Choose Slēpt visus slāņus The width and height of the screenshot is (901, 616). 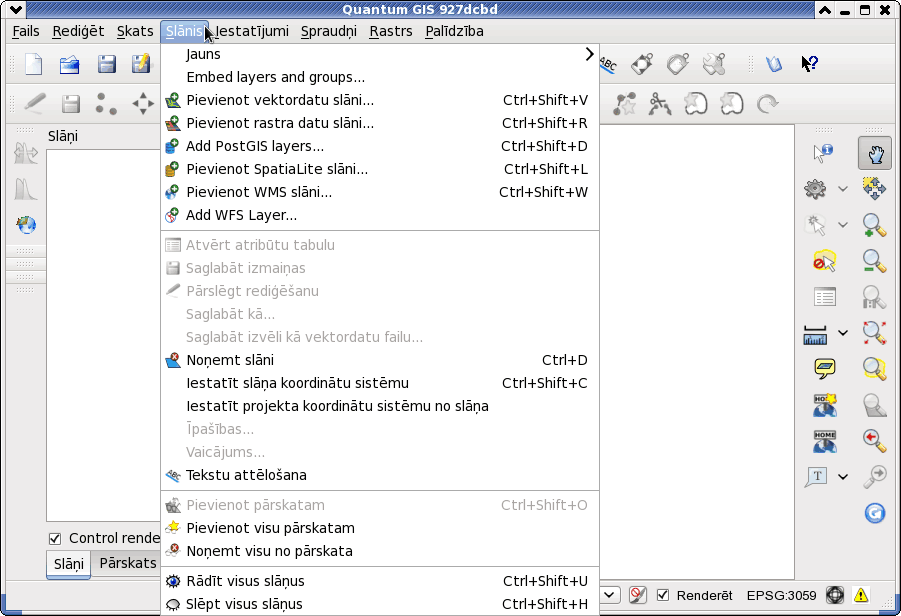pos(380,604)
